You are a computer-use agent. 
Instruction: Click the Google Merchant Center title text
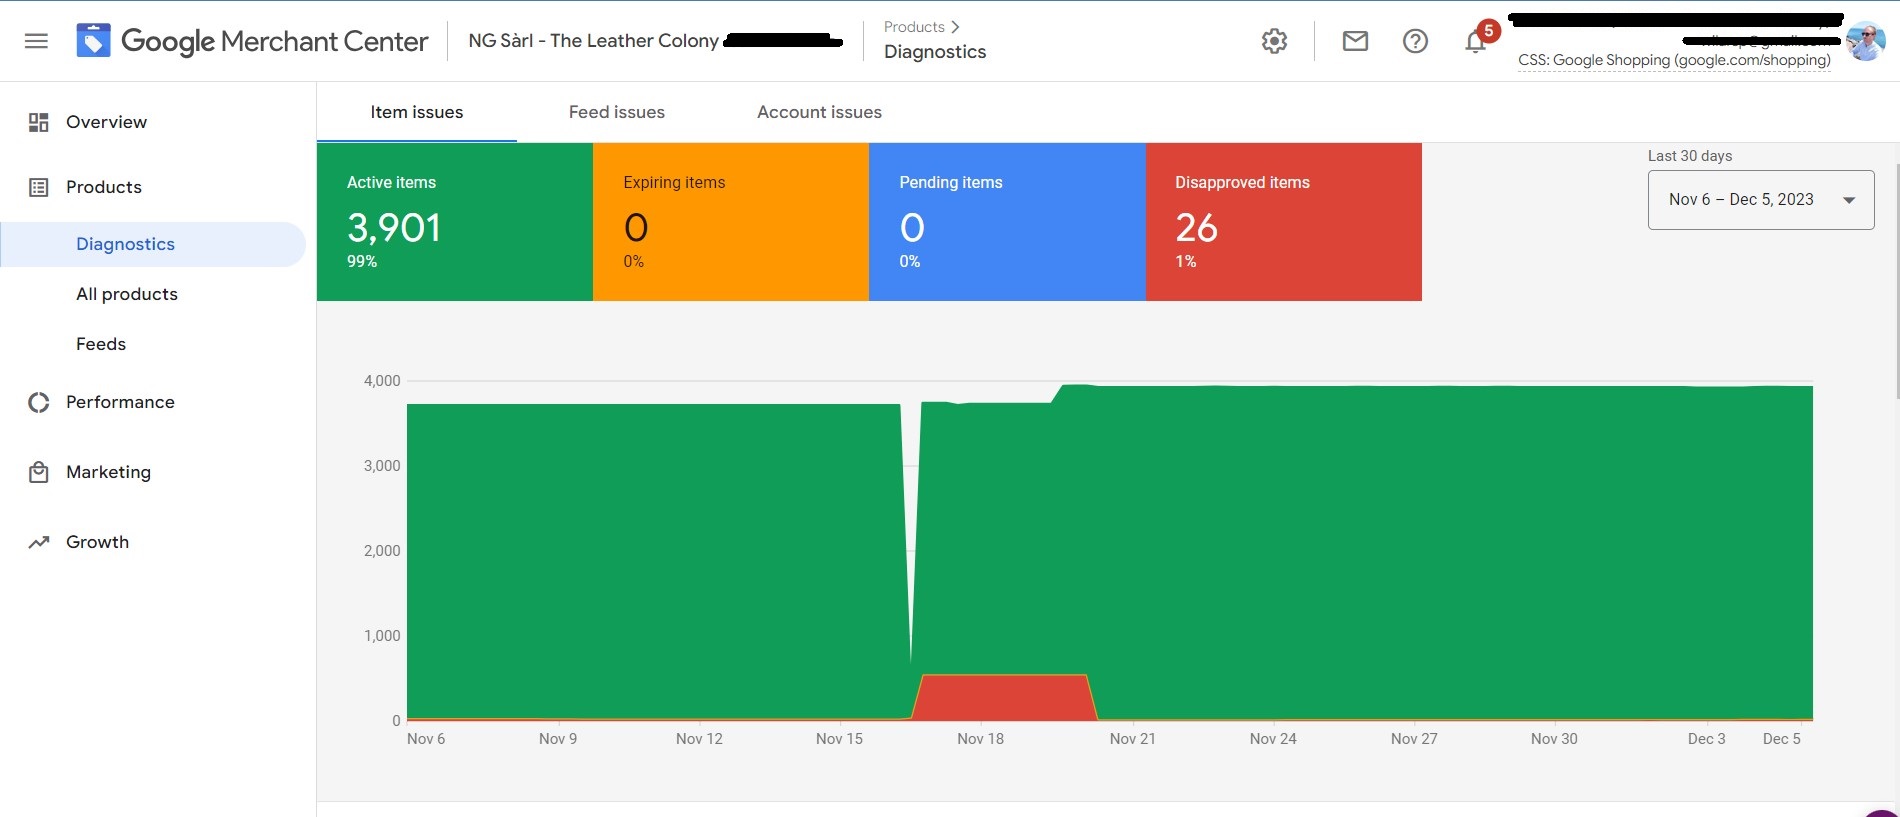click(274, 41)
